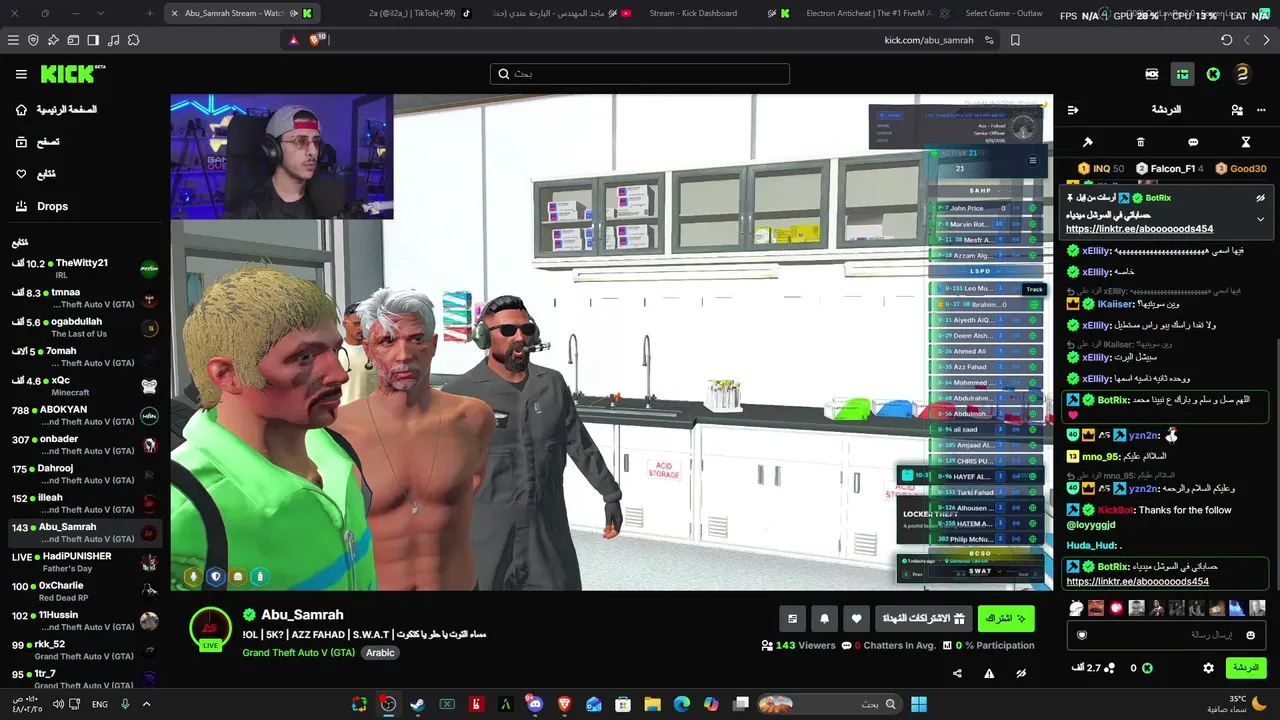
Task: Click the green Subscribe button
Action: 1006,619
